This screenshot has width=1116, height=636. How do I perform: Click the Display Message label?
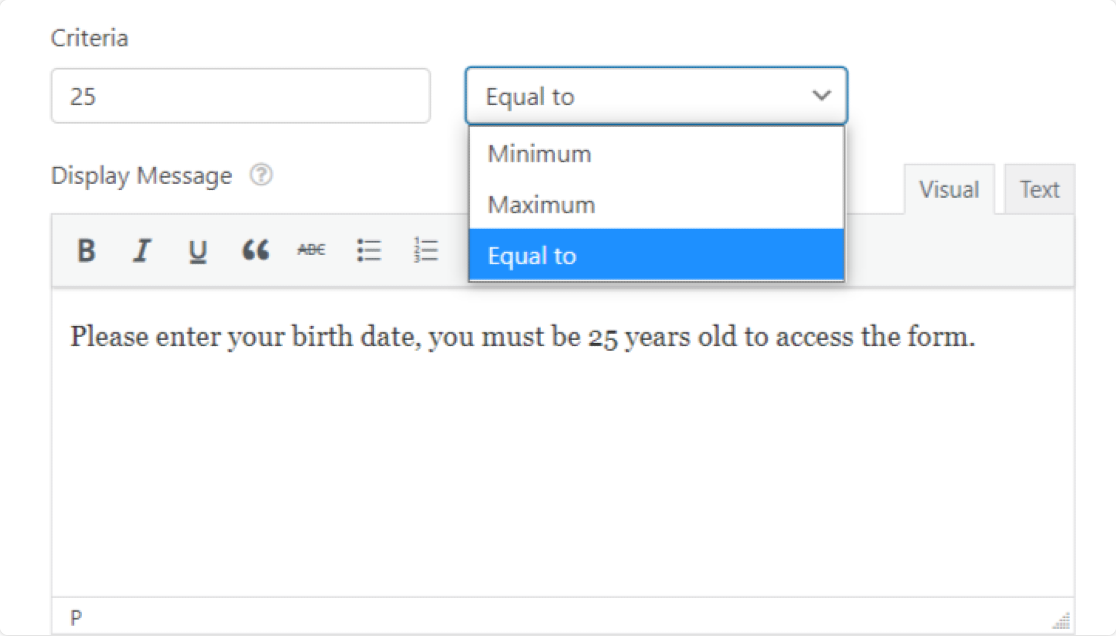tap(142, 176)
